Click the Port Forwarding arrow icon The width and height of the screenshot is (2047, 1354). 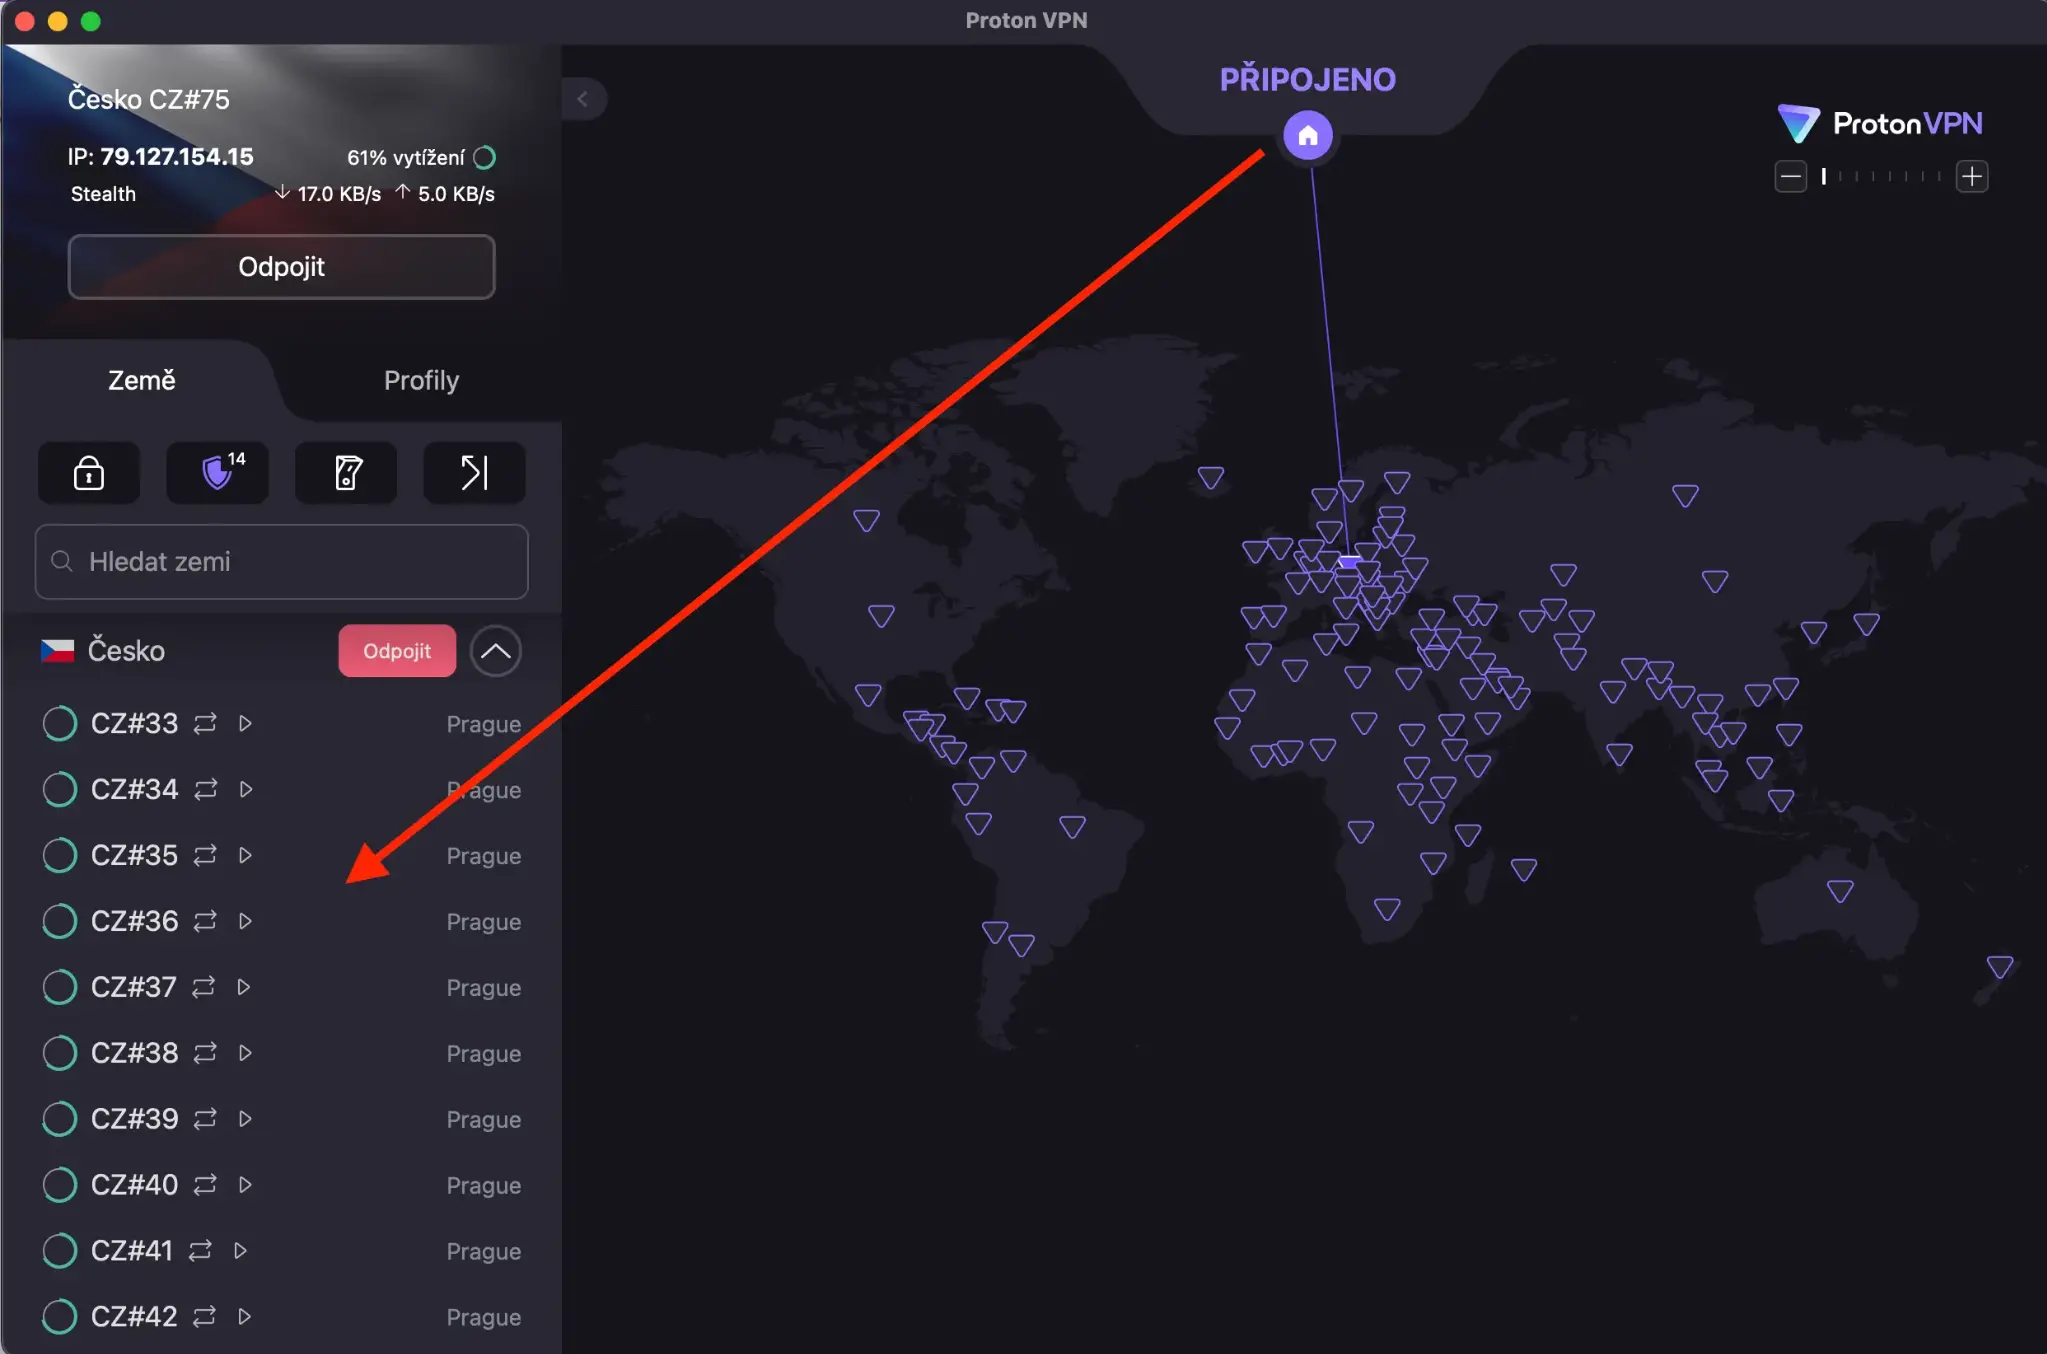(x=474, y=472)
